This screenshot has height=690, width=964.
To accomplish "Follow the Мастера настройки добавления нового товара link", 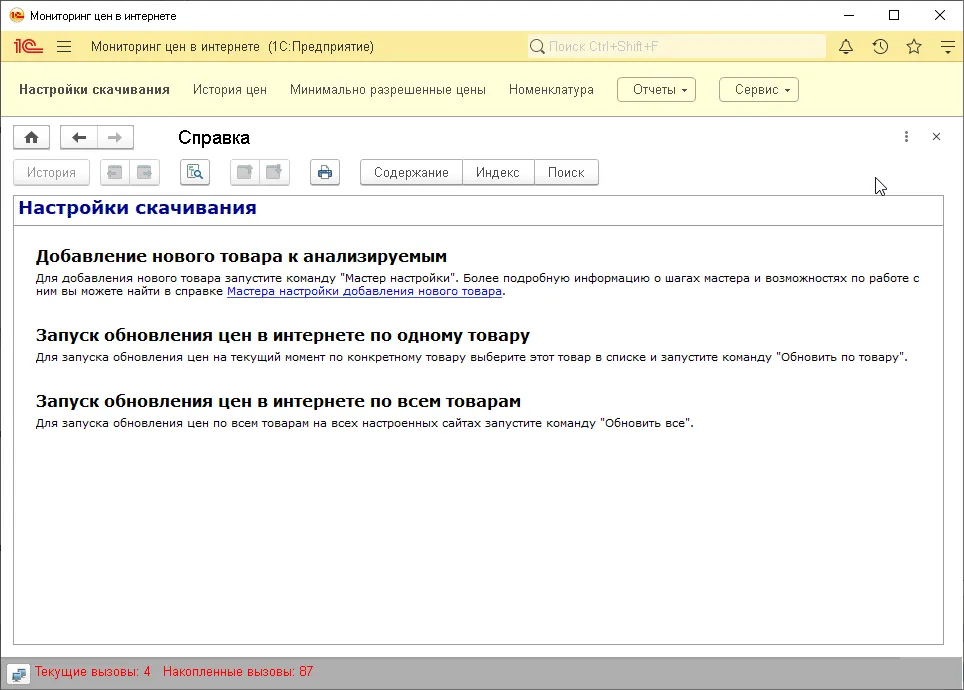I will pyautogui.click(x=364, y=292).
